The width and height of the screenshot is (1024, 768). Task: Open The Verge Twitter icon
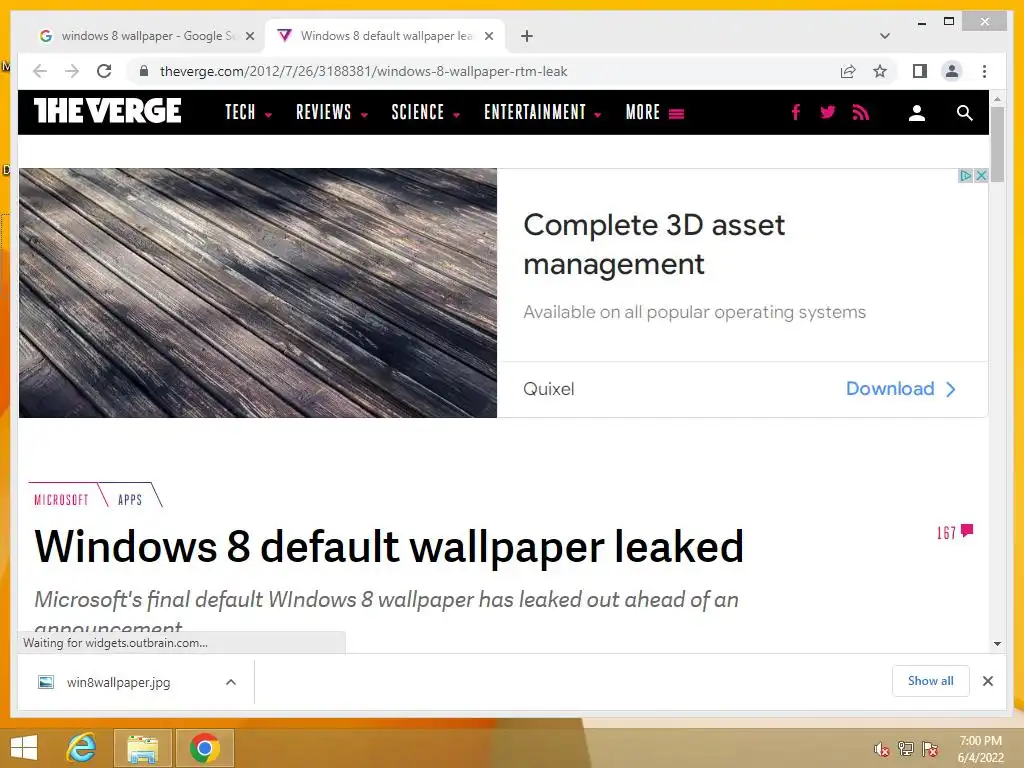pos(827,112)
